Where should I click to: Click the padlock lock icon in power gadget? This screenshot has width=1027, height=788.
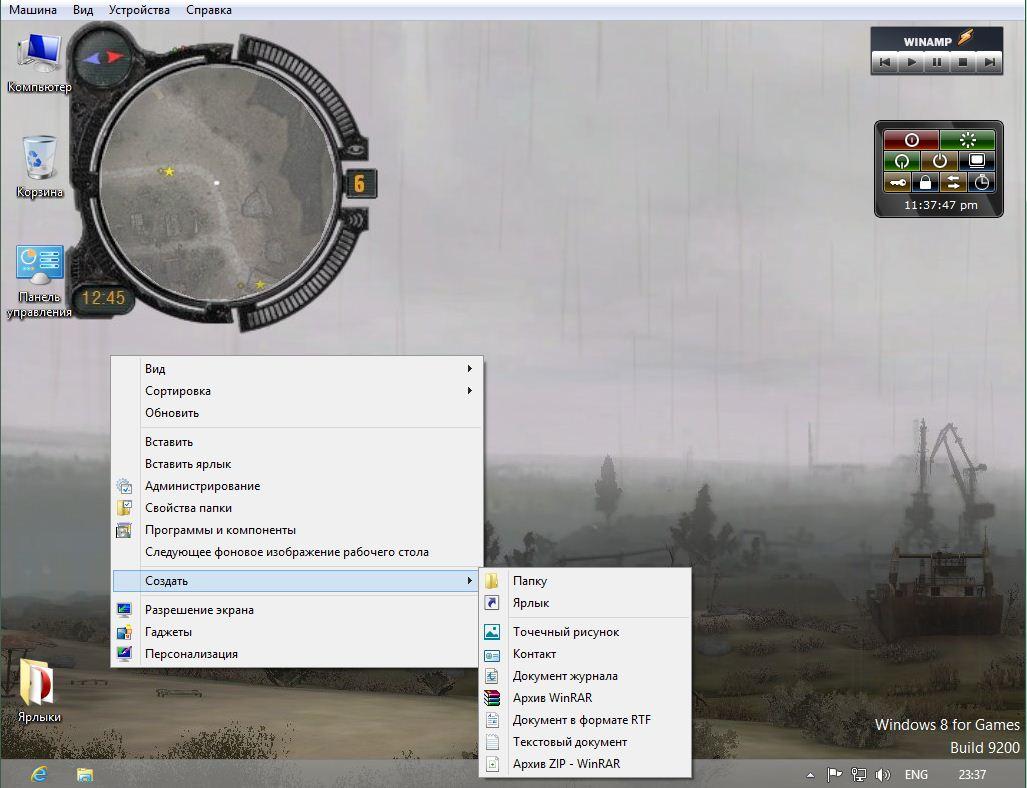click(925, 182)
